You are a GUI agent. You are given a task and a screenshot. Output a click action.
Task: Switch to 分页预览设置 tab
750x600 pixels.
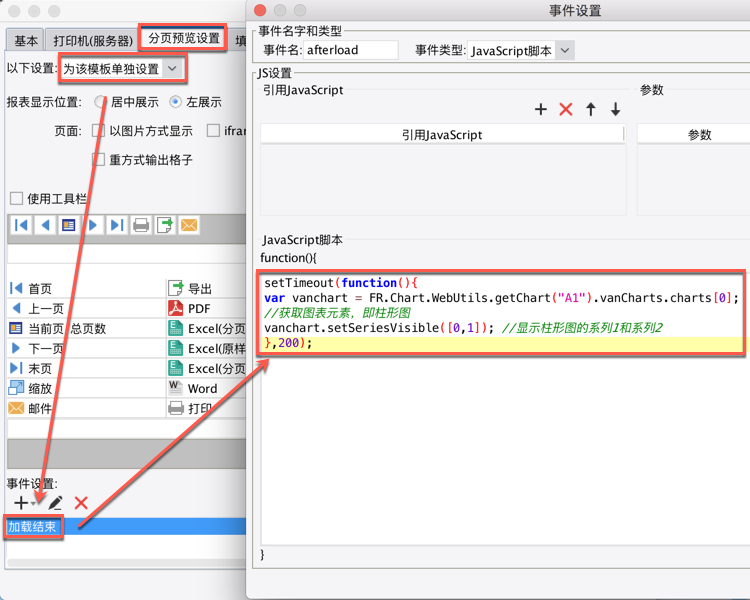[x=184, y=38]
